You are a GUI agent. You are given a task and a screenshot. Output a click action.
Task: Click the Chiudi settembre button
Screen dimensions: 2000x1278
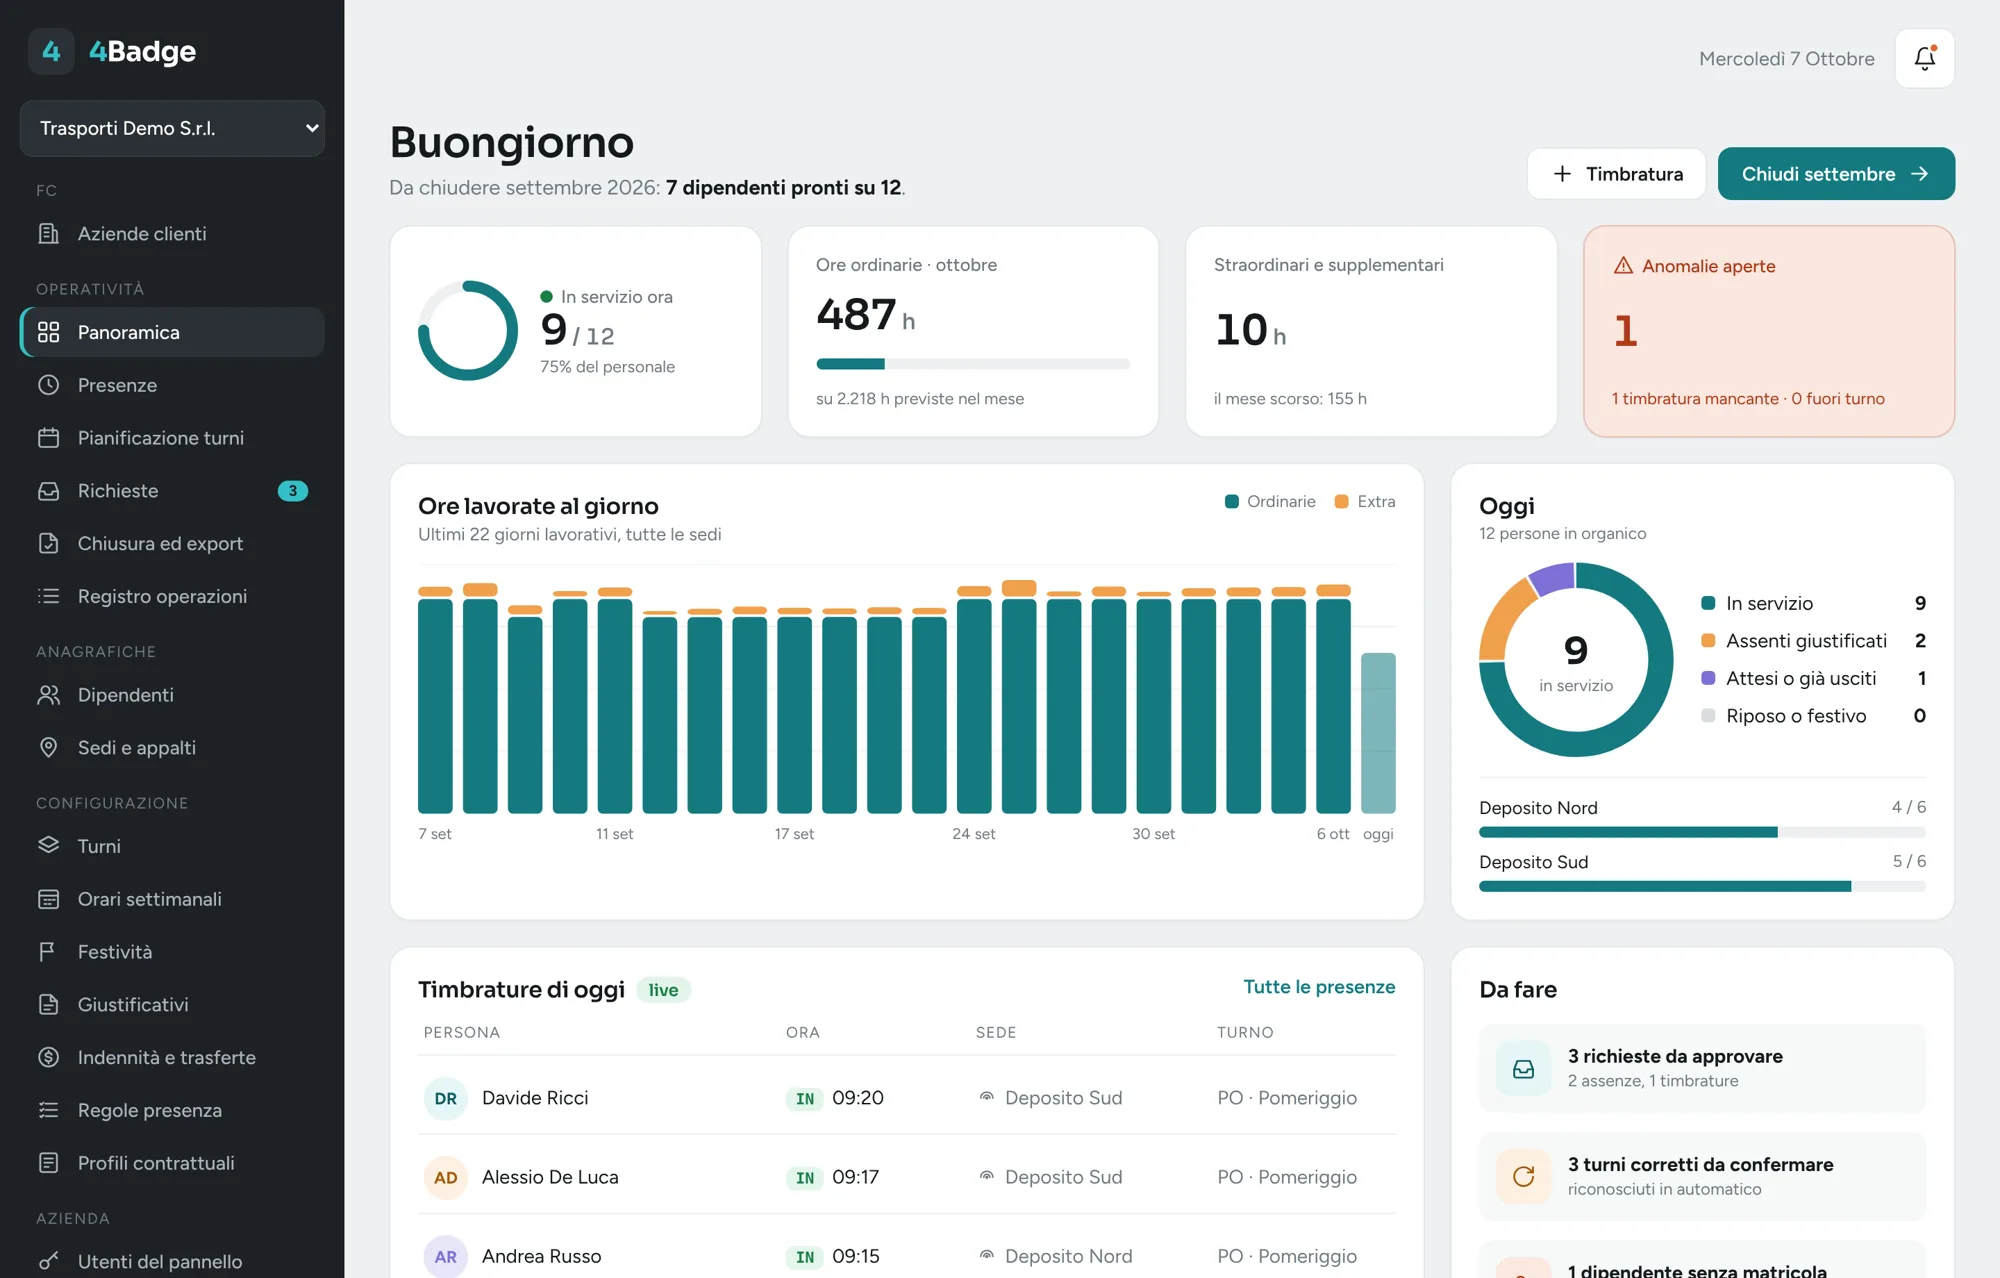[1836, 174]
